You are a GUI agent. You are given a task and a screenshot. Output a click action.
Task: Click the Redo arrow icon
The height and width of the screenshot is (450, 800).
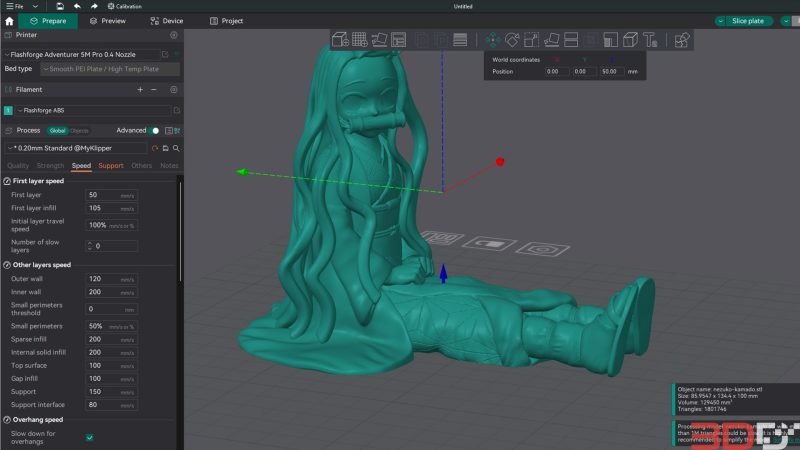(94, 6)
